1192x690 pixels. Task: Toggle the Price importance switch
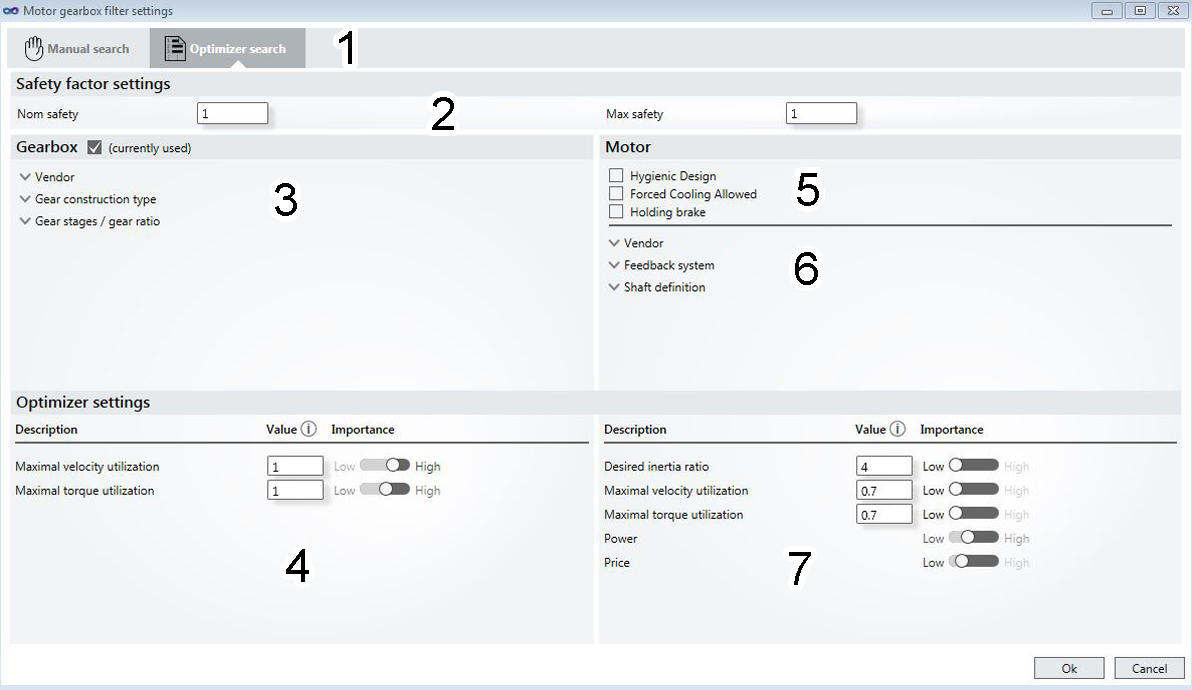tap(974, 562)
